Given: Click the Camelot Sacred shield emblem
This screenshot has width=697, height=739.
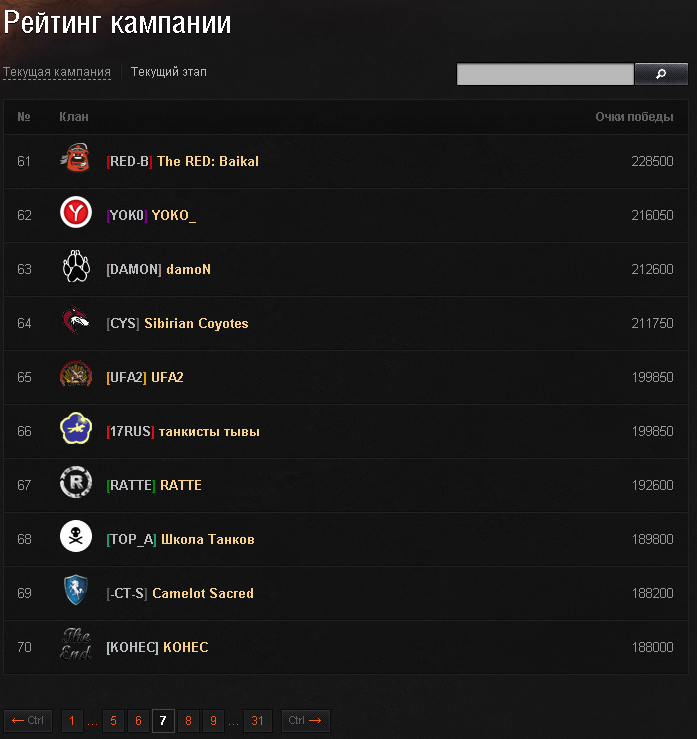Looking at the screenshot, I should coord(76,590).
